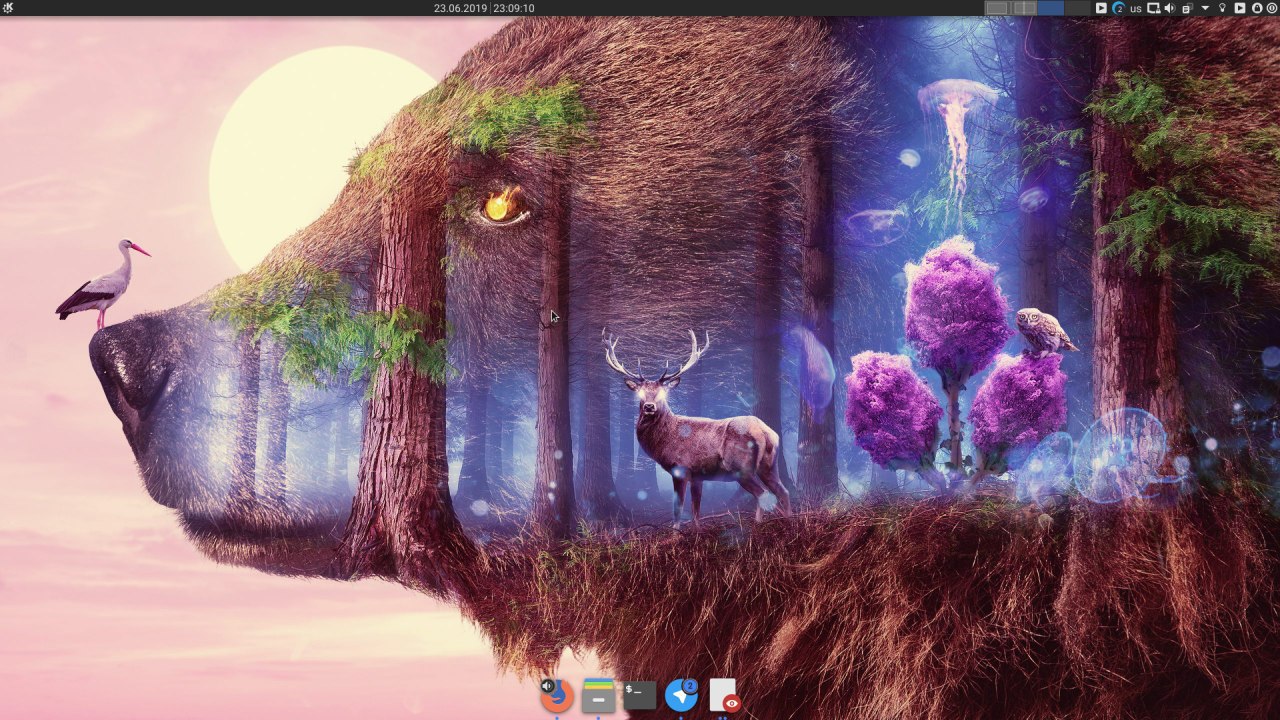Open the Telegram tray icon with badge 2

pyautogui.click(x=1119, y=8)
